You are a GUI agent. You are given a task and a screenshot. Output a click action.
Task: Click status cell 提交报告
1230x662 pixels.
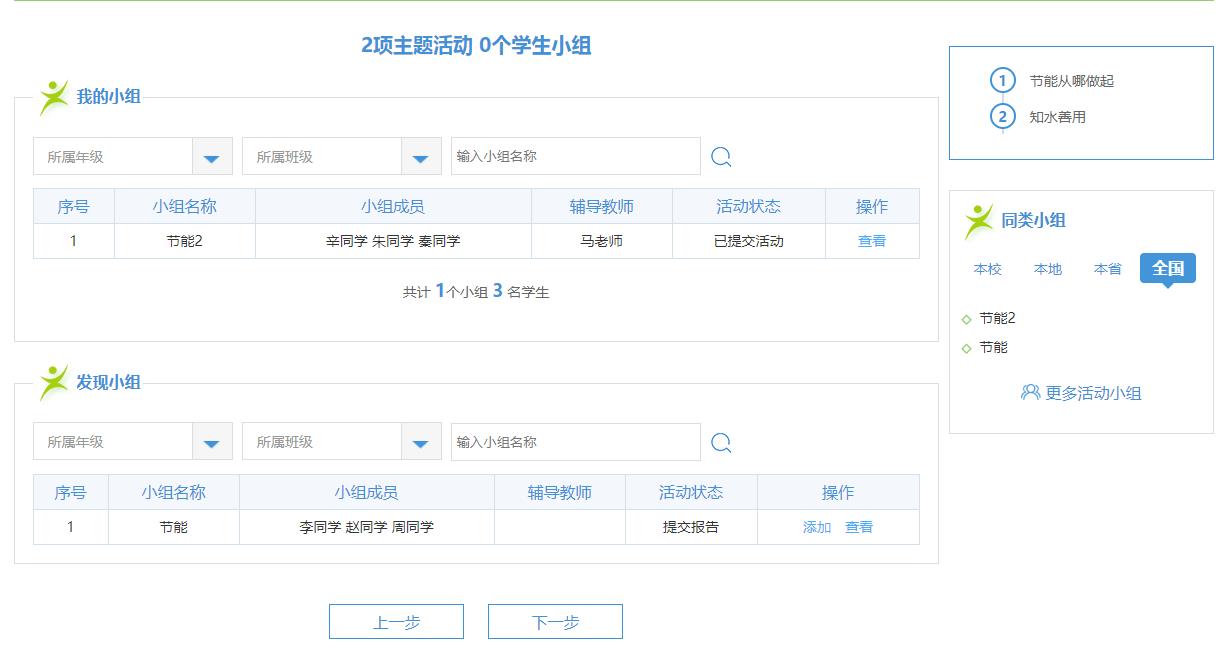(691, 527)
